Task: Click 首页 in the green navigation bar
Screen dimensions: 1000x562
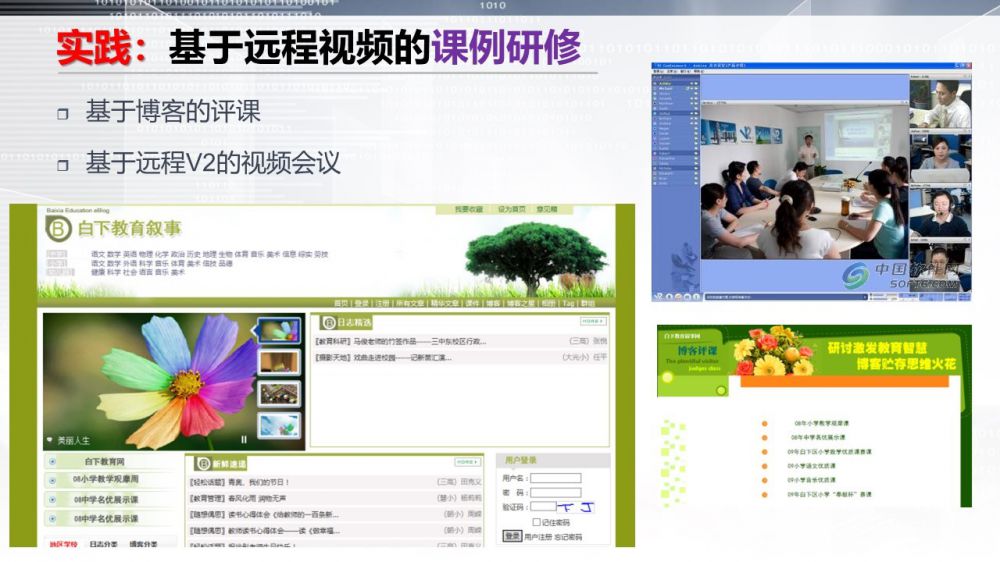Action: [x=341, y=303]
